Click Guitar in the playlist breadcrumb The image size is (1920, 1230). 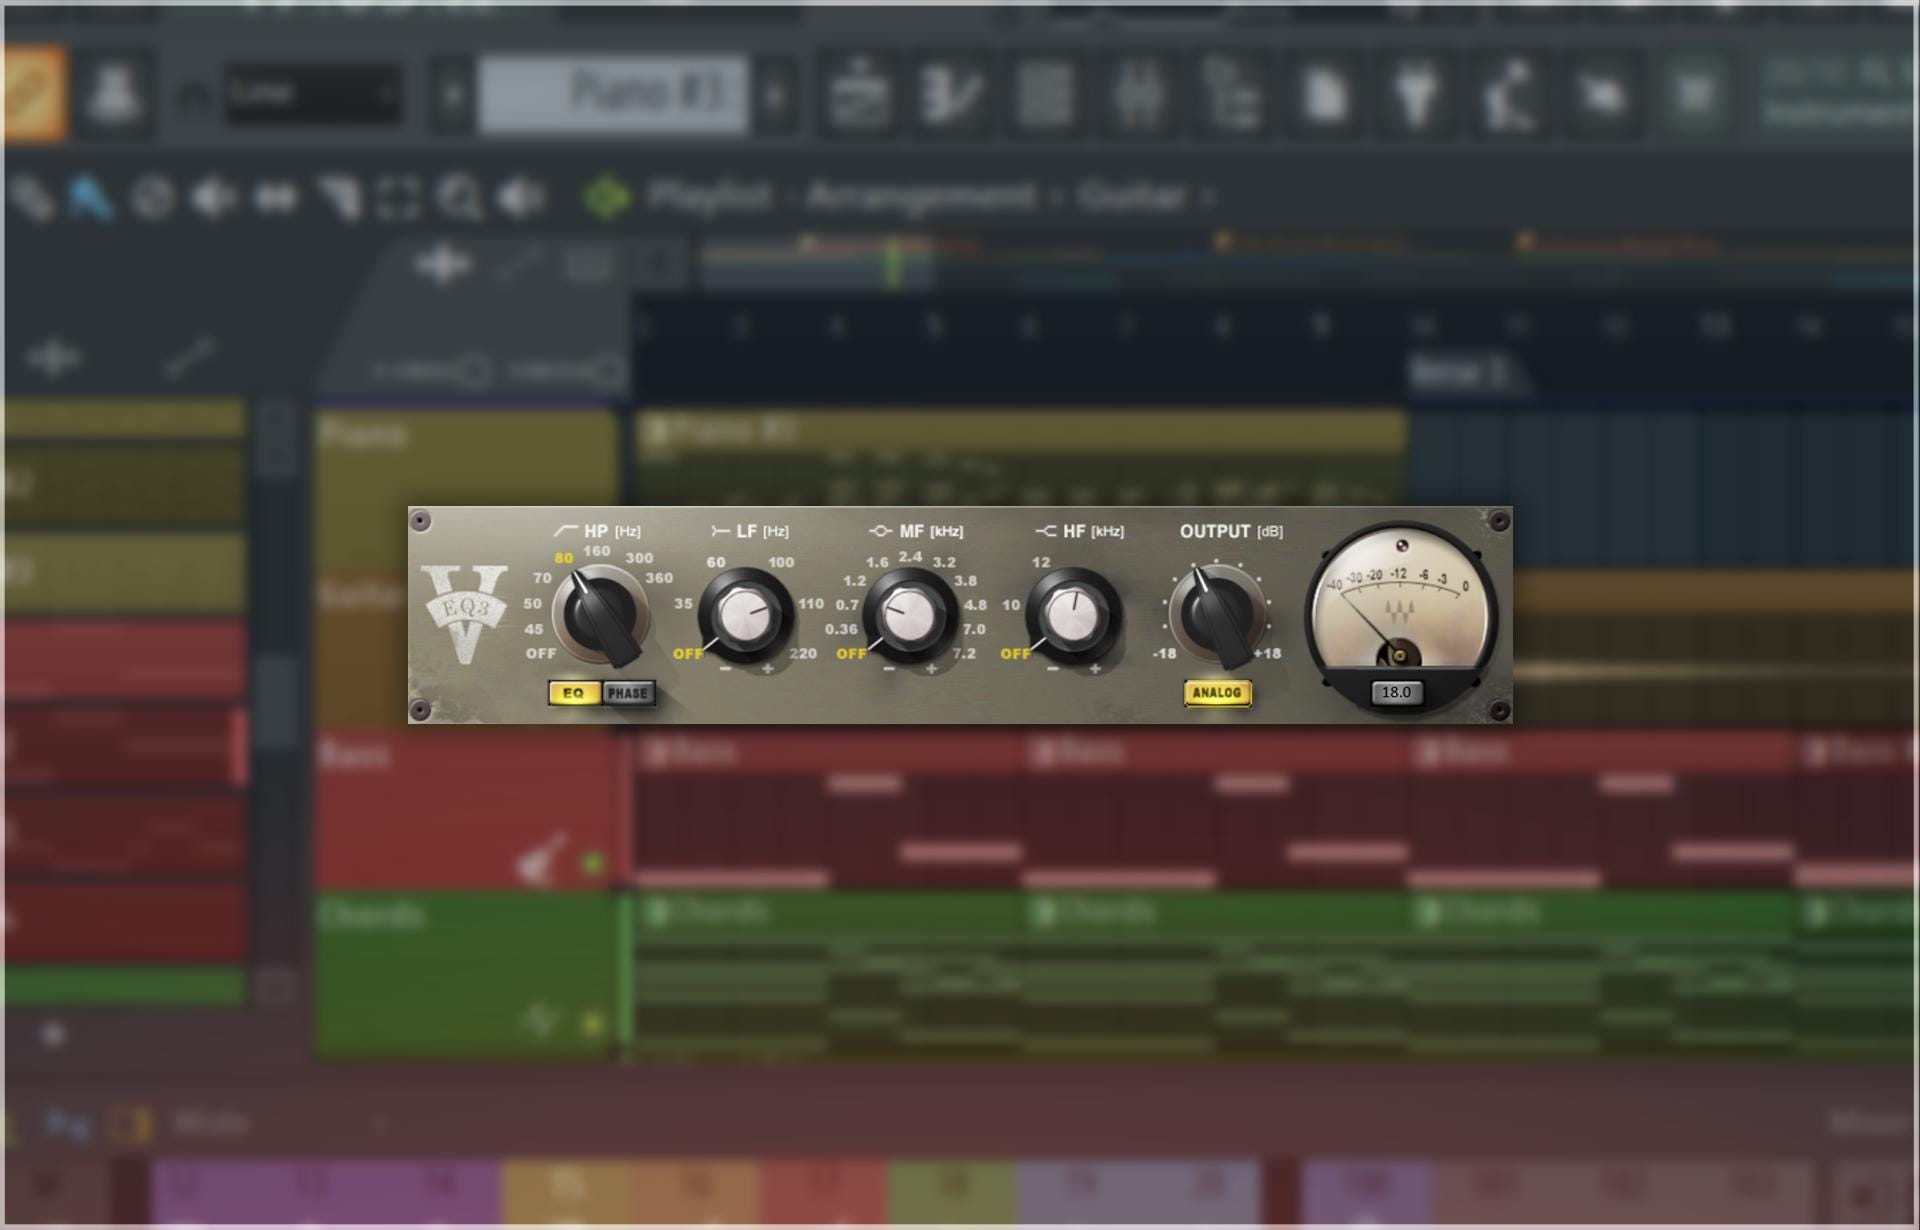pyautogui.click(x=1131, y=196)
